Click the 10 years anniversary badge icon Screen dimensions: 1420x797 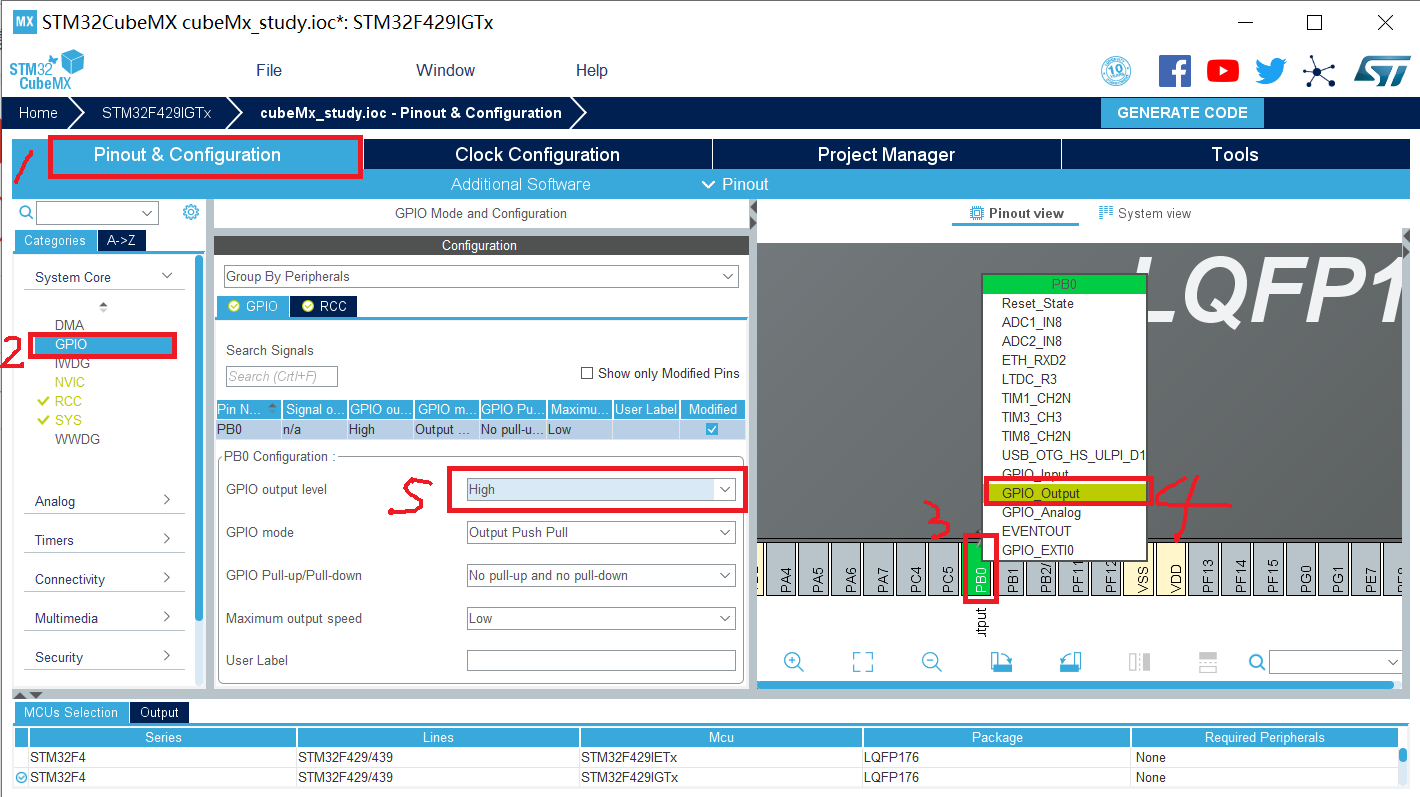1116,71
